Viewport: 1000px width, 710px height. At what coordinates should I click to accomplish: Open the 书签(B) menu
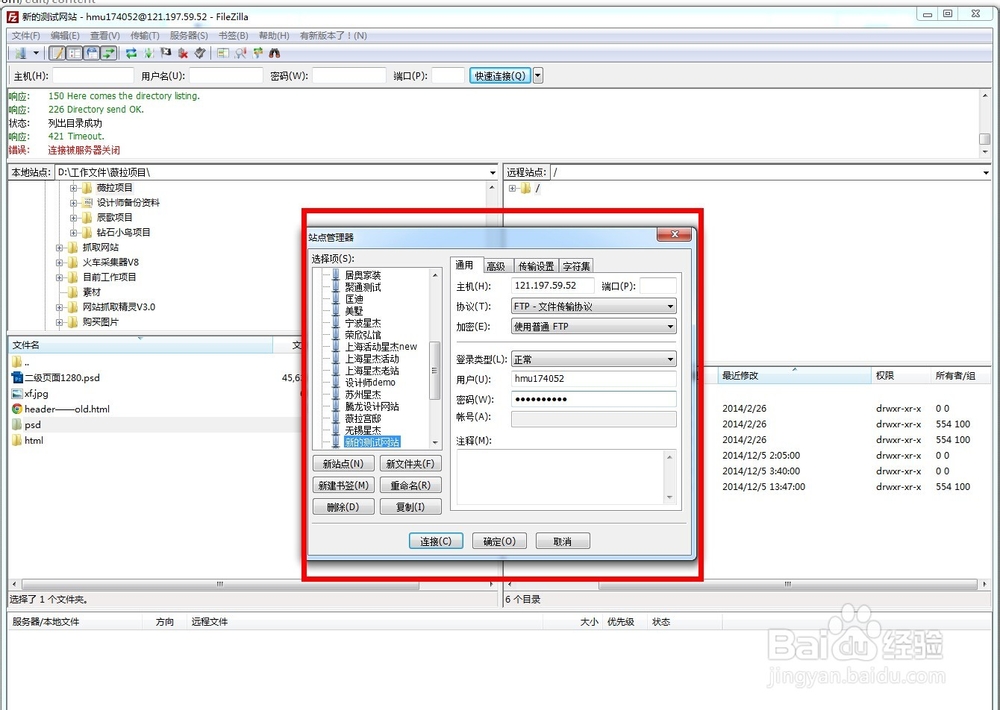(x=233, y=36)
